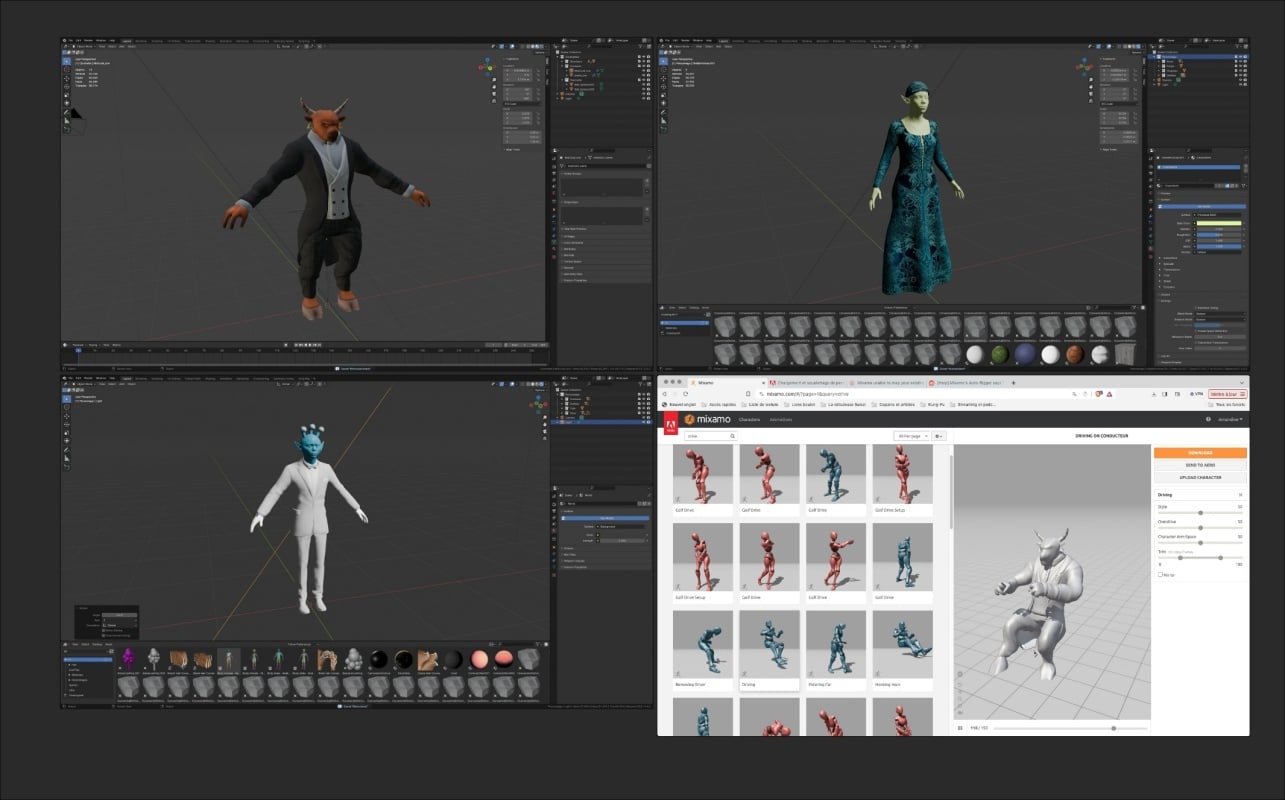The image size is (1285, 800).
Task: Click the UPLOAD CHARACTER button
Action: [x=1200, y=477]
